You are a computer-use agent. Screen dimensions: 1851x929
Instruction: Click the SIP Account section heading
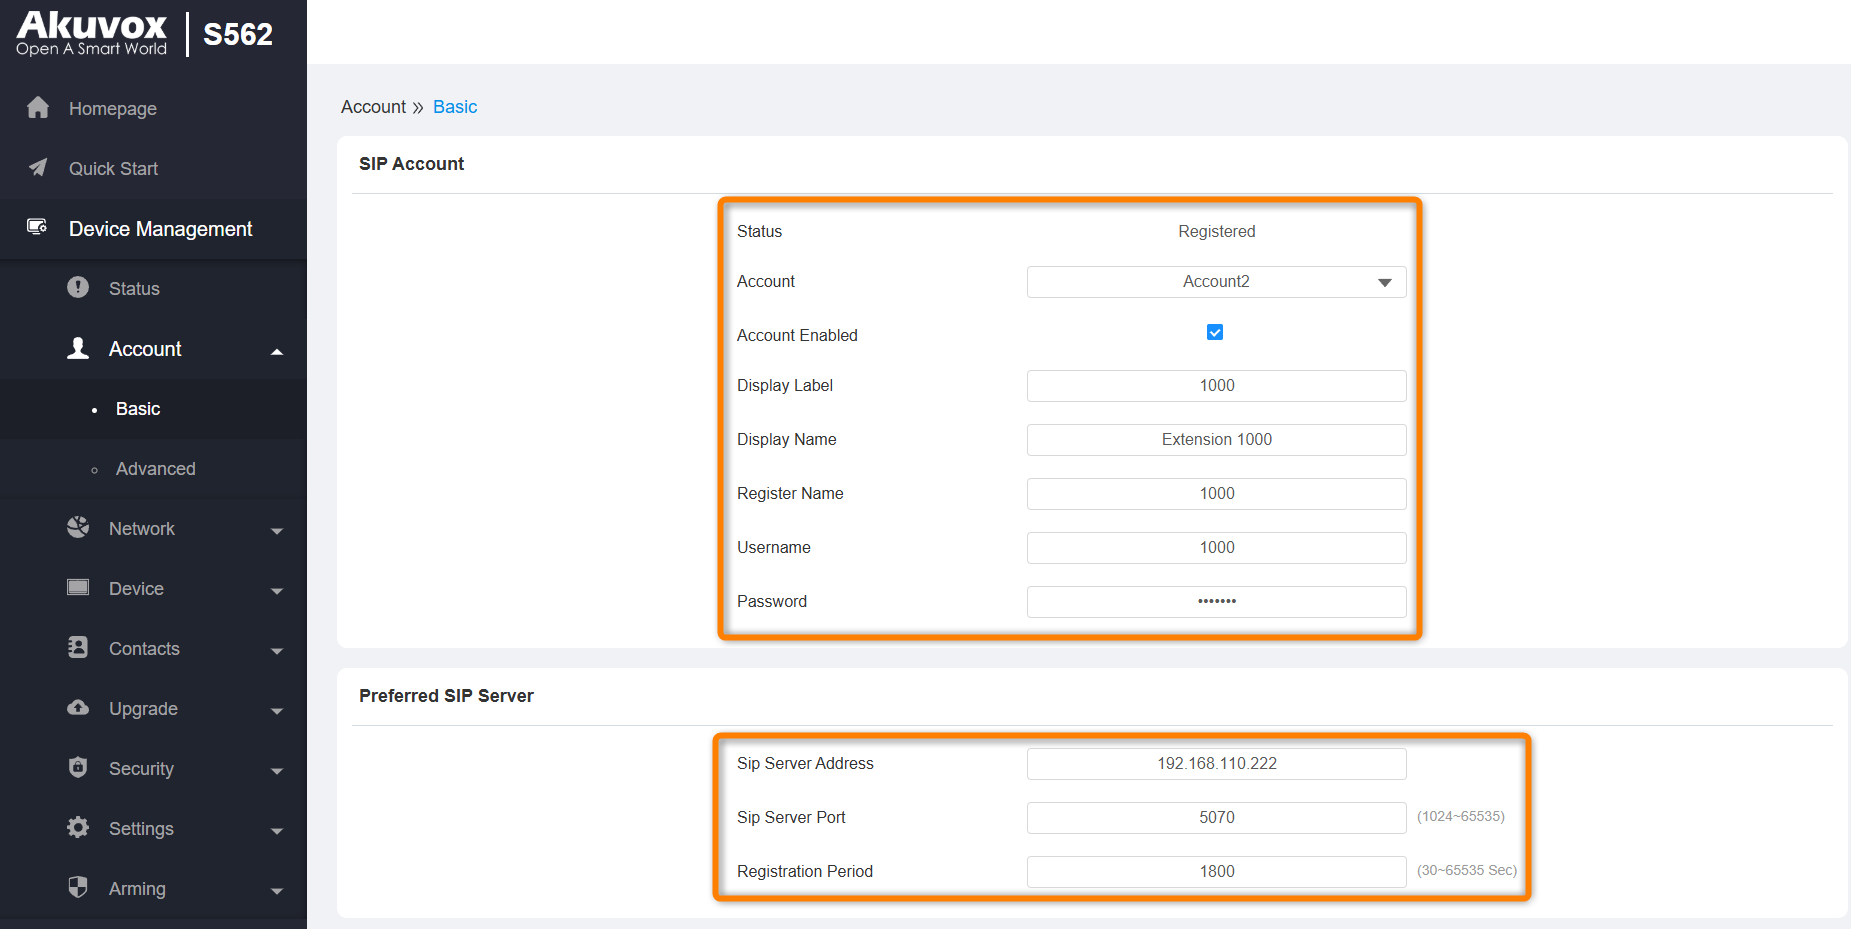point(411,164)
